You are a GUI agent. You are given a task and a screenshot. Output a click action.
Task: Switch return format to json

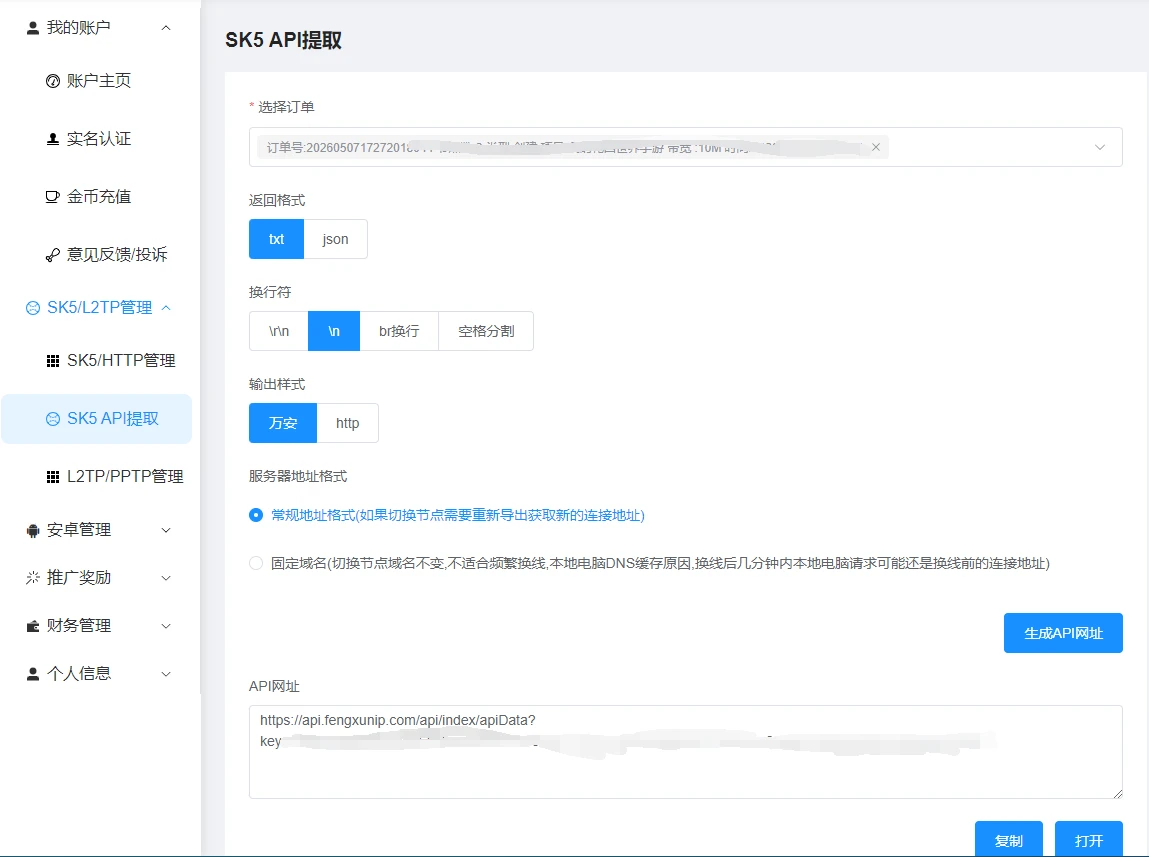click(x=336, y=239)
